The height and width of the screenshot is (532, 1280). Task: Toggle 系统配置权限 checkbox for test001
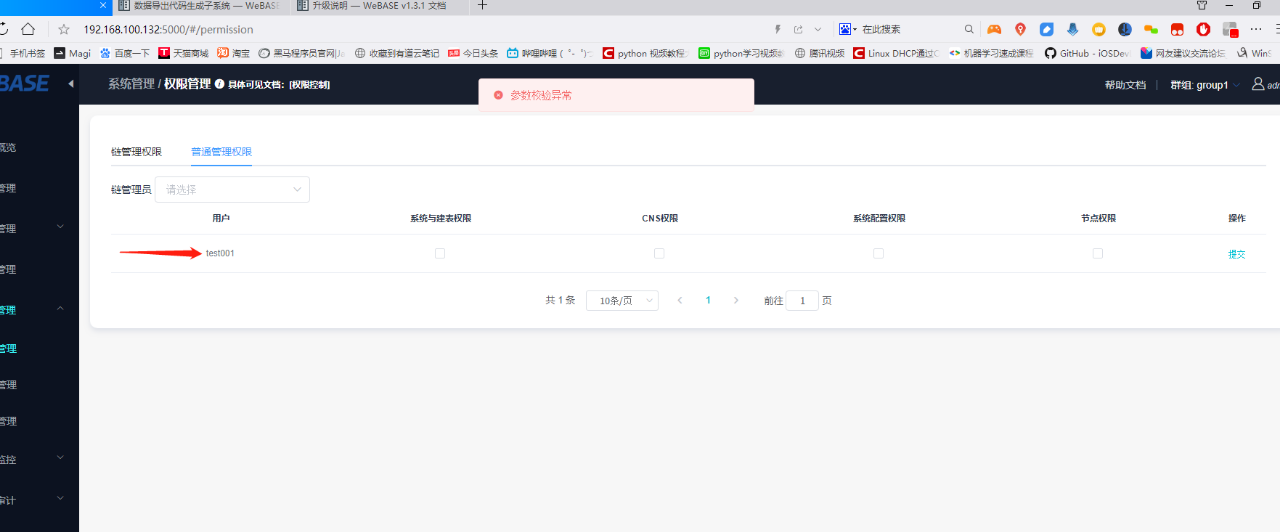[x=878, y=254]
